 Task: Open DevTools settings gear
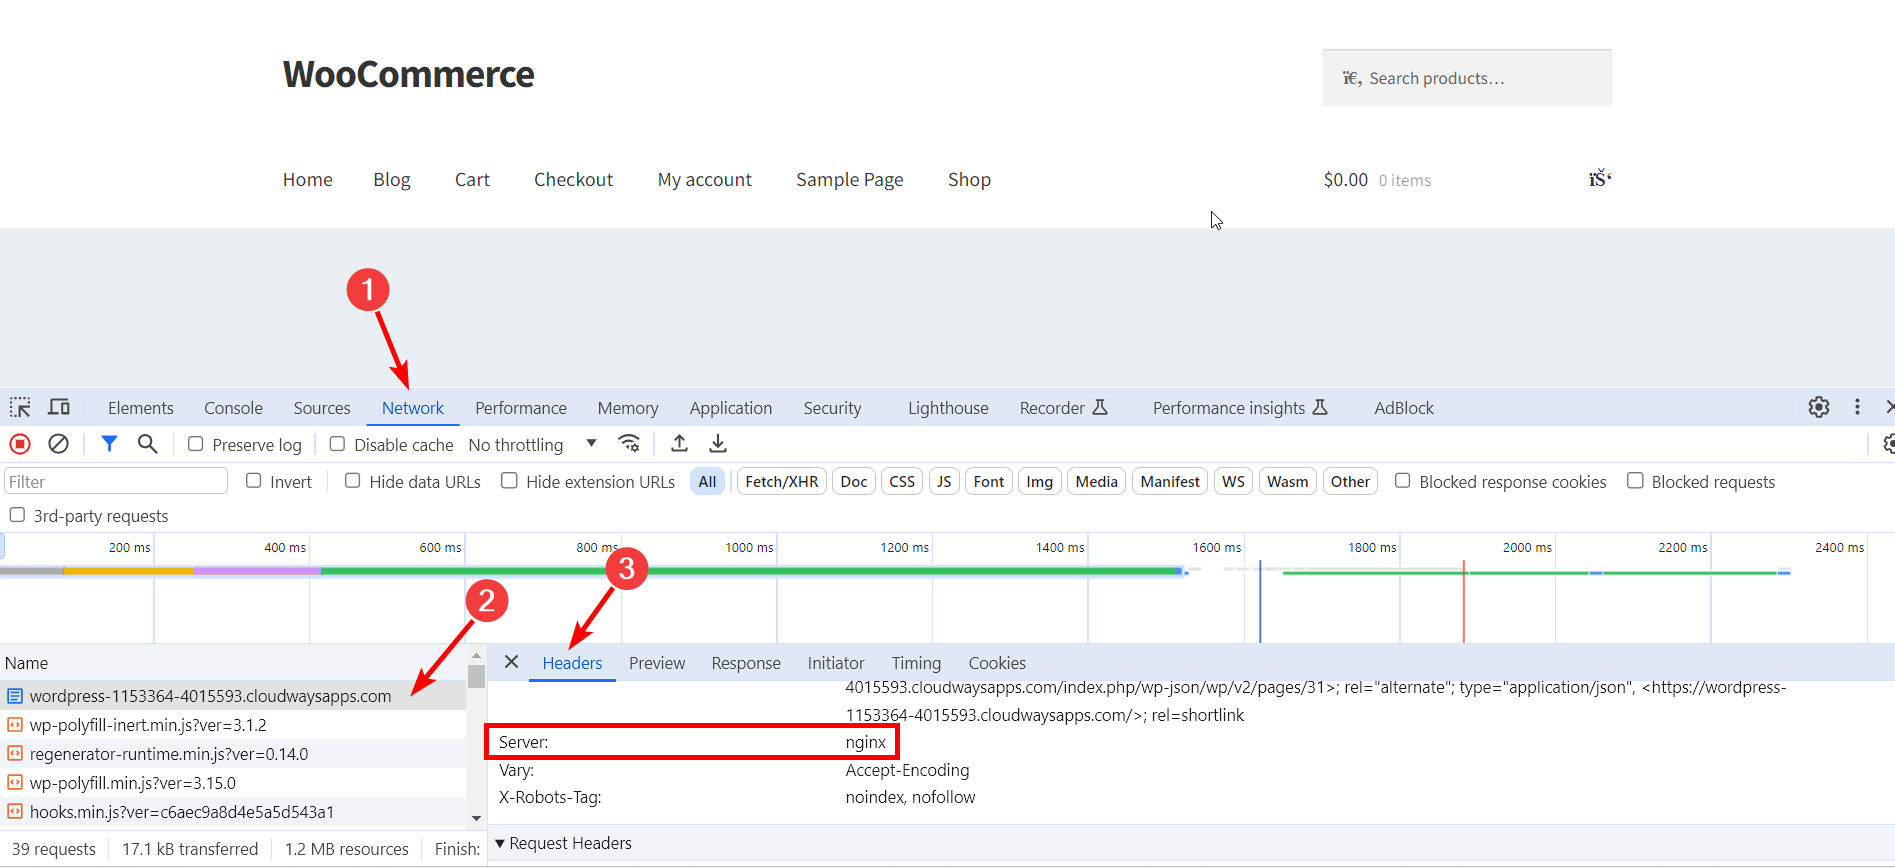pos(1819,408)
